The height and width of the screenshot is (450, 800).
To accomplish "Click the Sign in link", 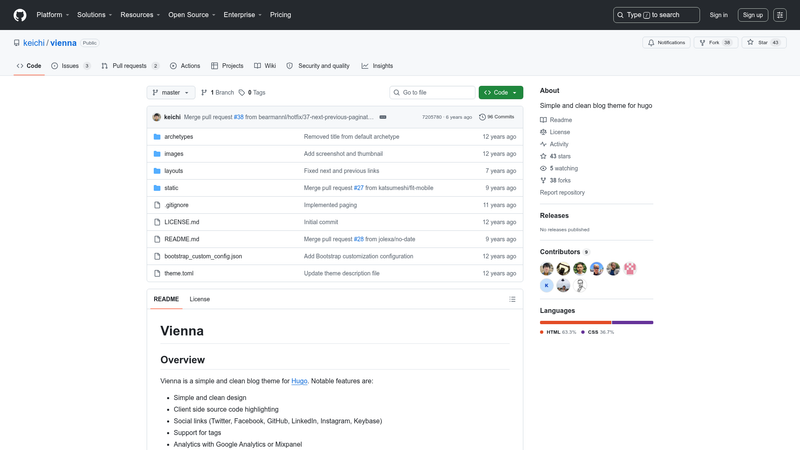I will click(x=718, y=15).
